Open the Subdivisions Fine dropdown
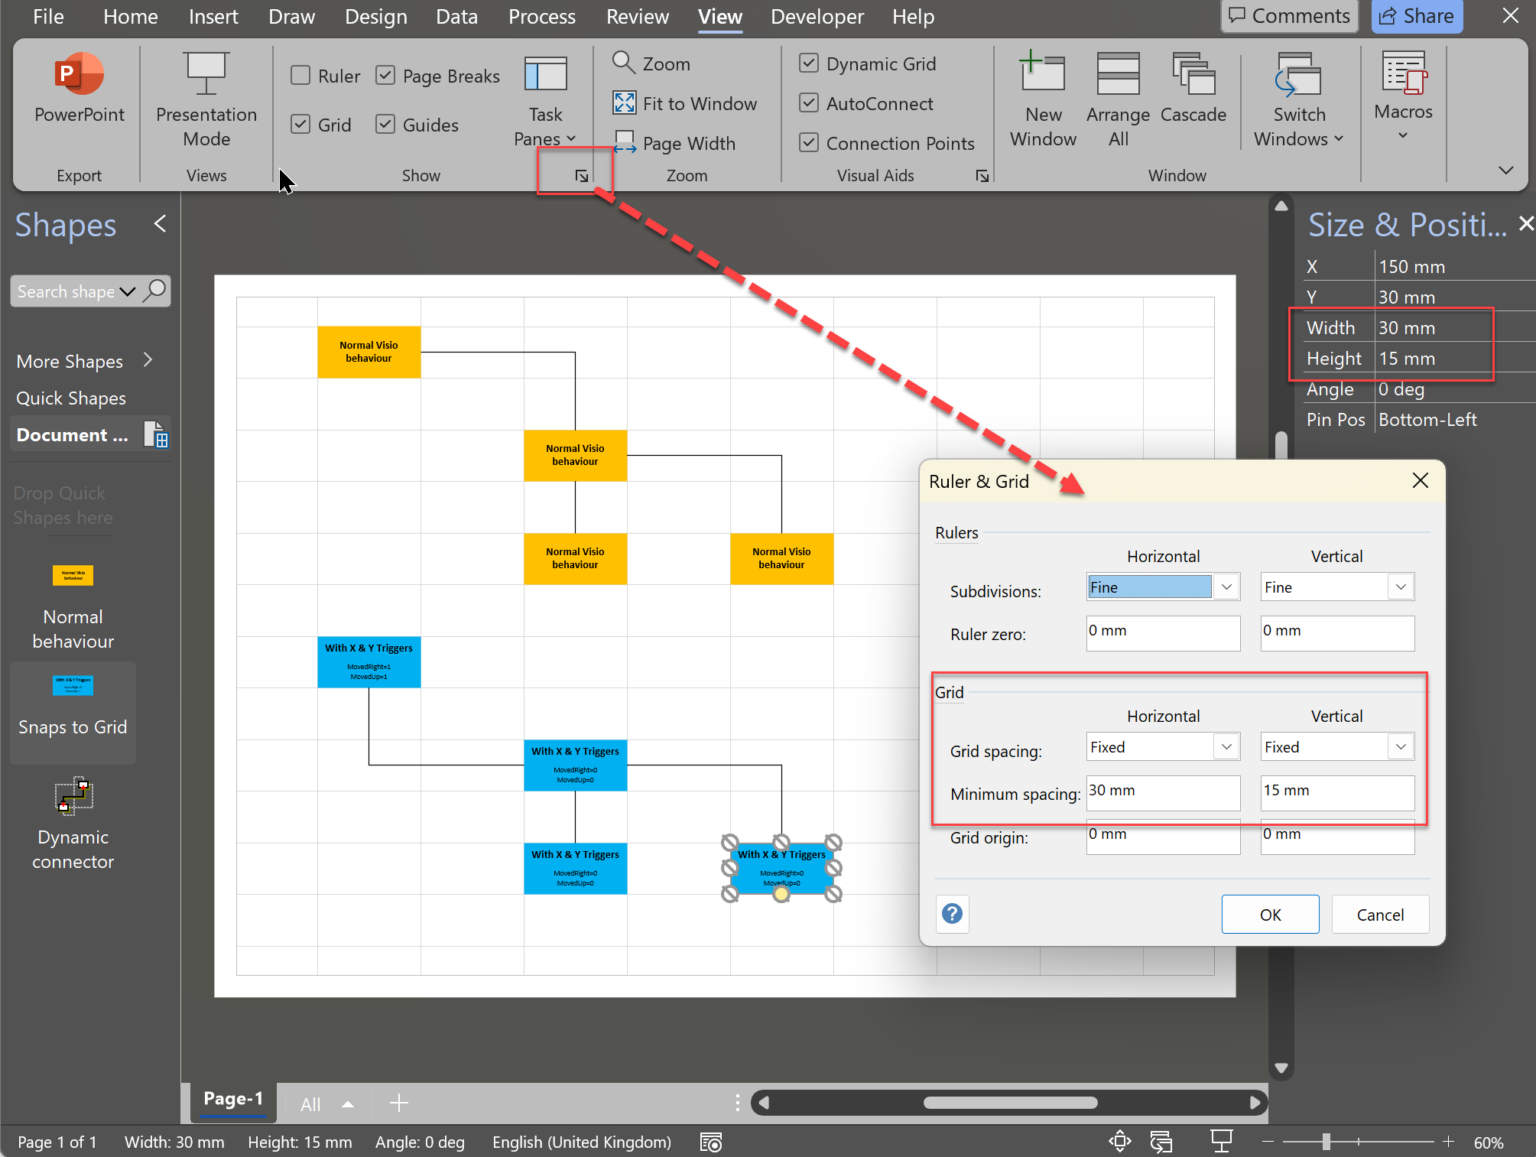This screenshot has height=1157, width=1536. tap(1226, 587)
